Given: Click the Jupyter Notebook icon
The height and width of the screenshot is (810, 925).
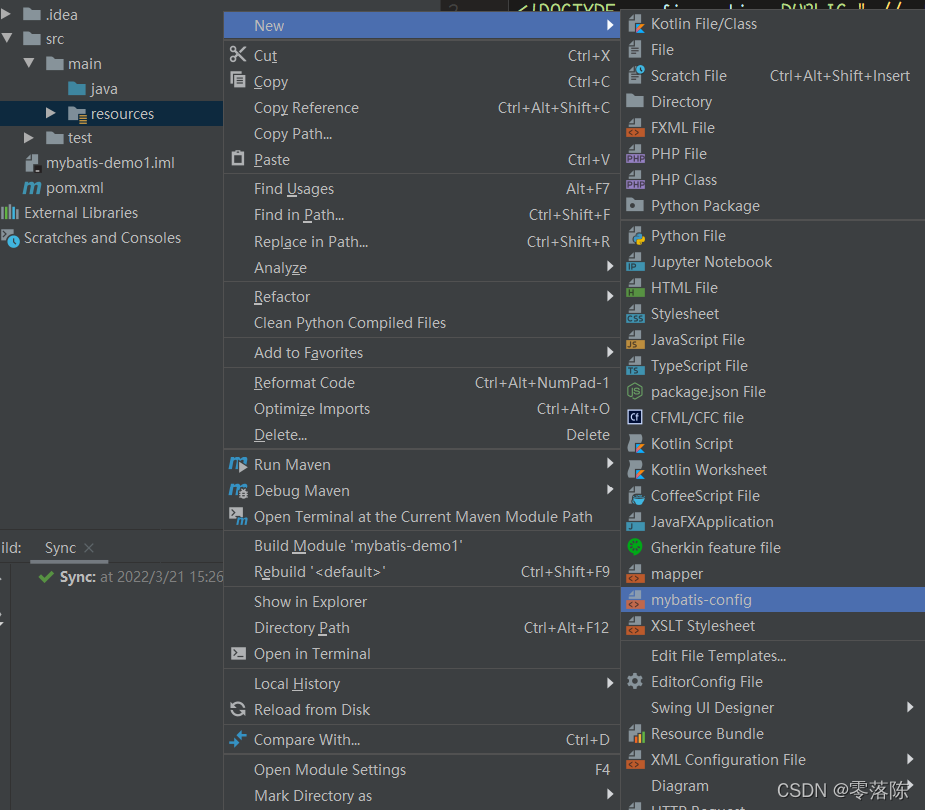Looking at the screenshot, I should pyautogui.click(x=635, y=262).
